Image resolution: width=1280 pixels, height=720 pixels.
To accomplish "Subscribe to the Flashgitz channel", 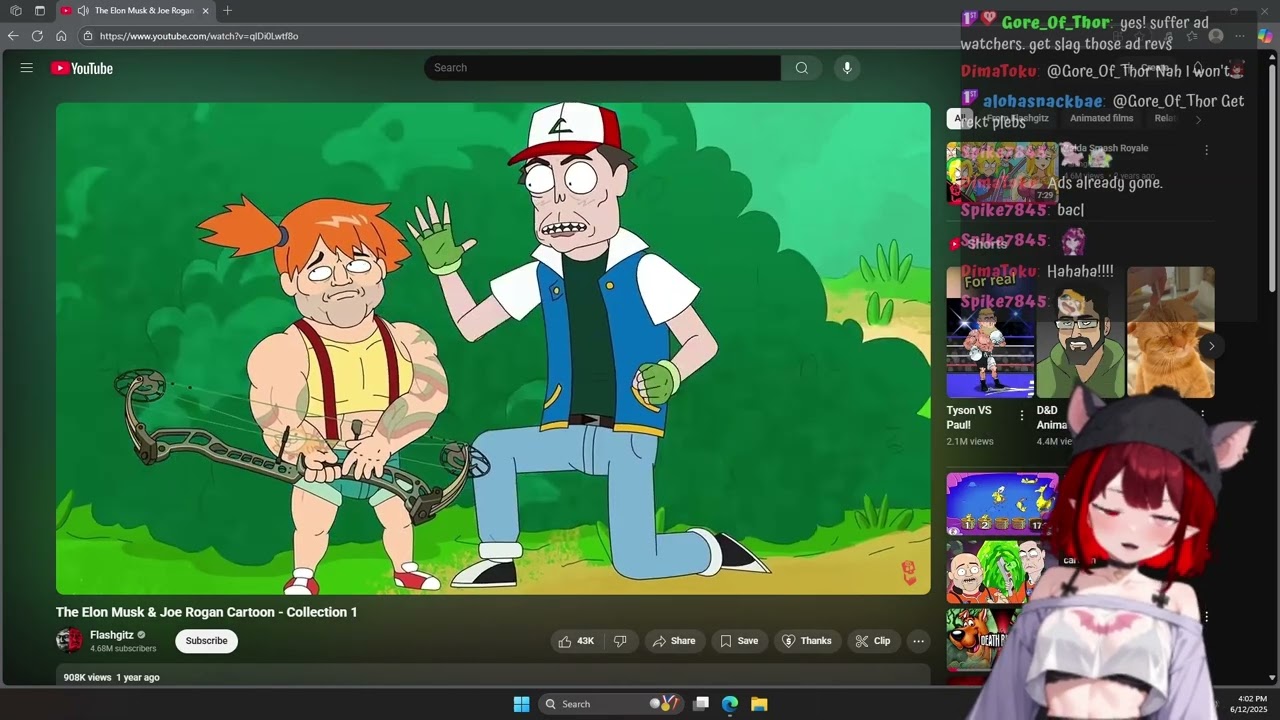I will click(x=207, y=641).
